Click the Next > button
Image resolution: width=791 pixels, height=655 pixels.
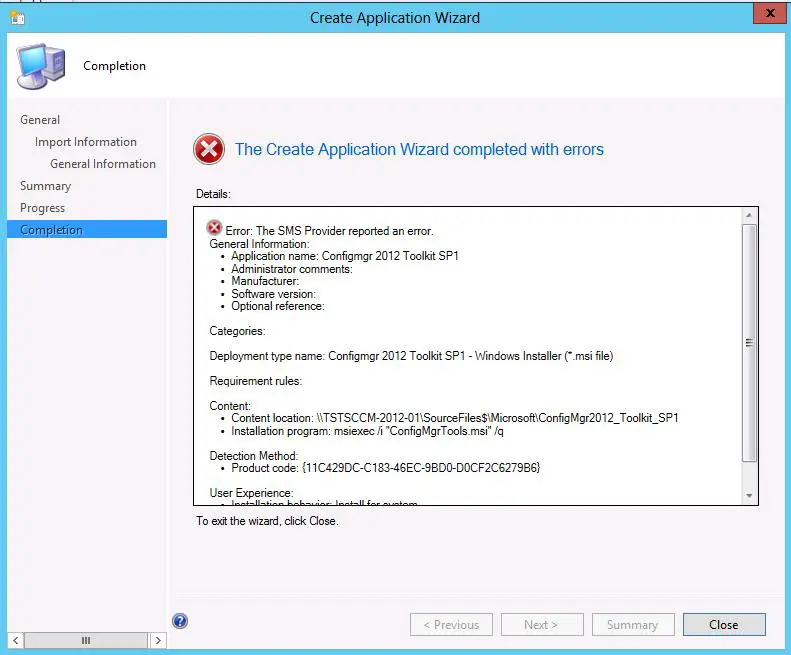point(542,625)
